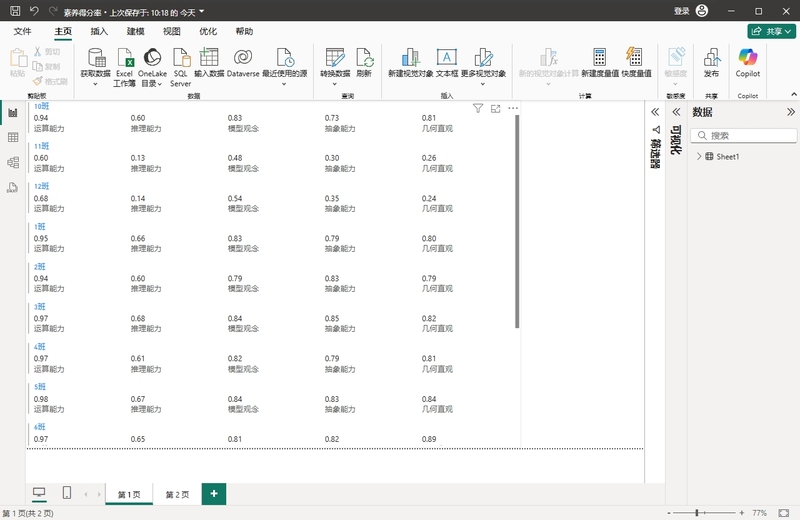Undo the last action
This screenshot has width=800, height=520.
coord(34,11)
